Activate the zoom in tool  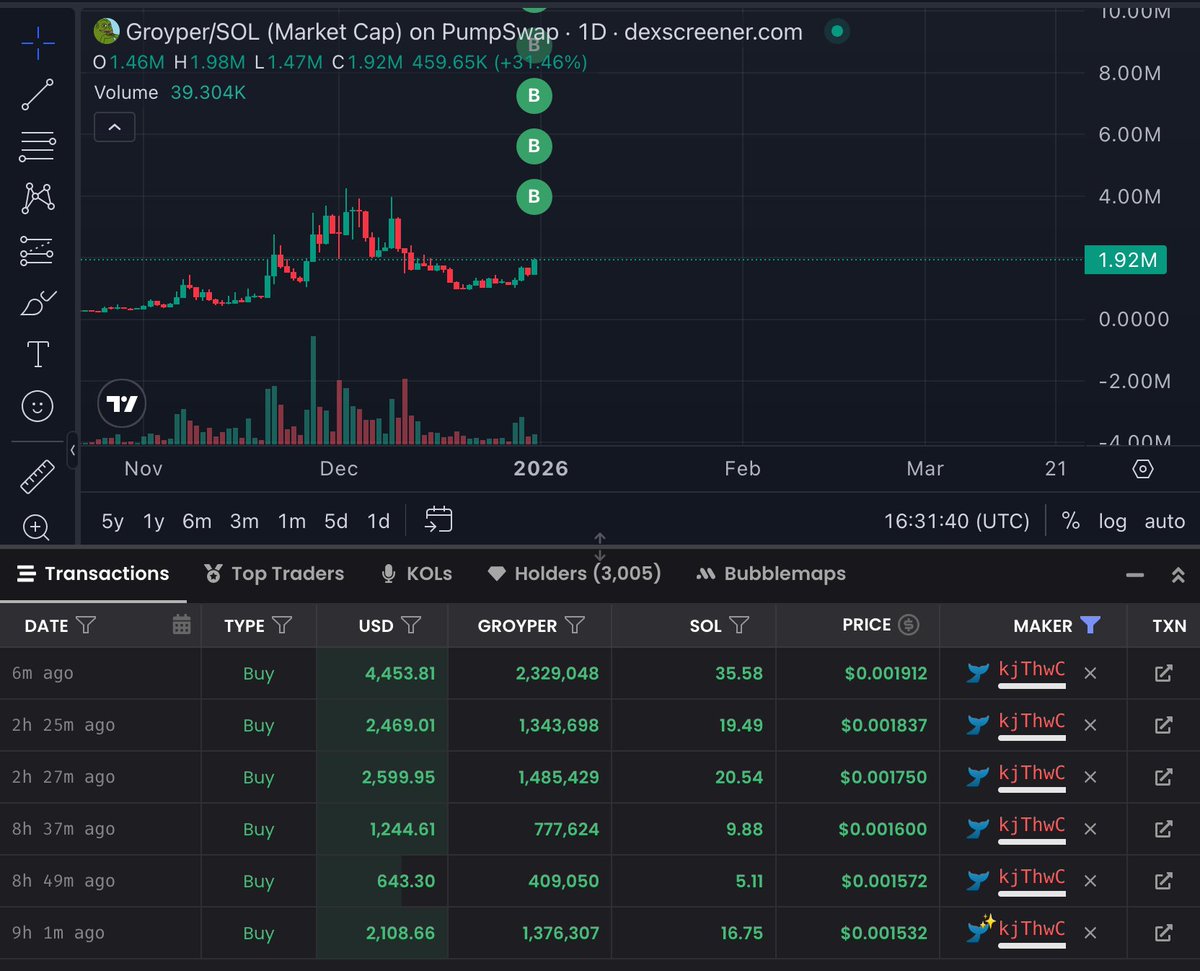click(36, 527)
